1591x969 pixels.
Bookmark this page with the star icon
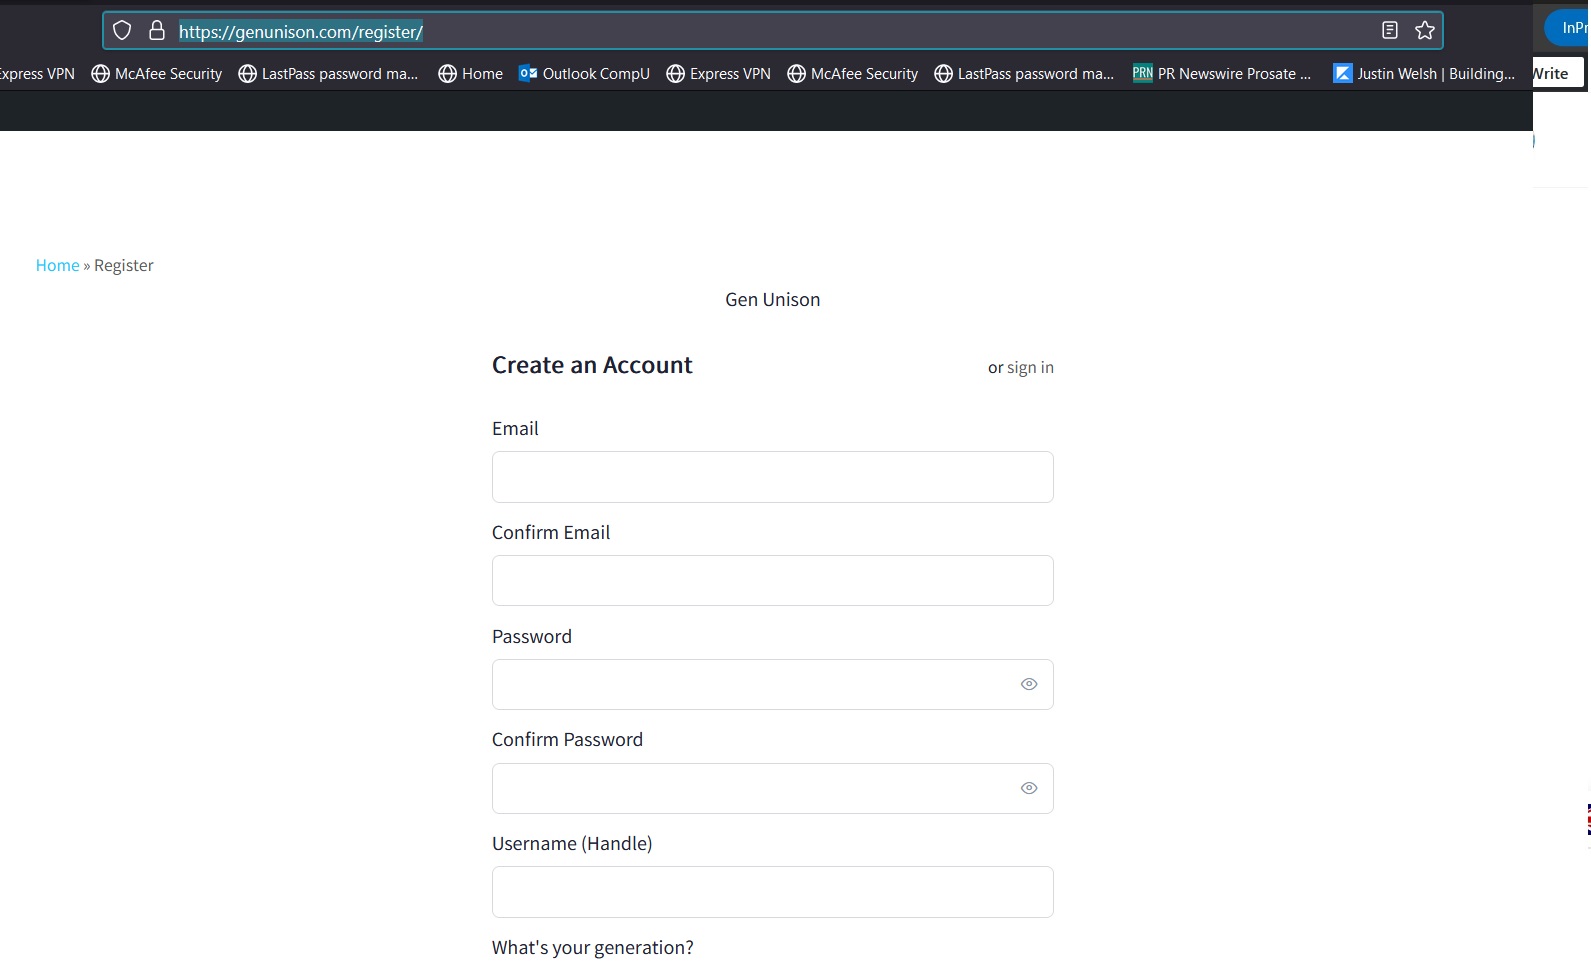(x=1425, y=31)
